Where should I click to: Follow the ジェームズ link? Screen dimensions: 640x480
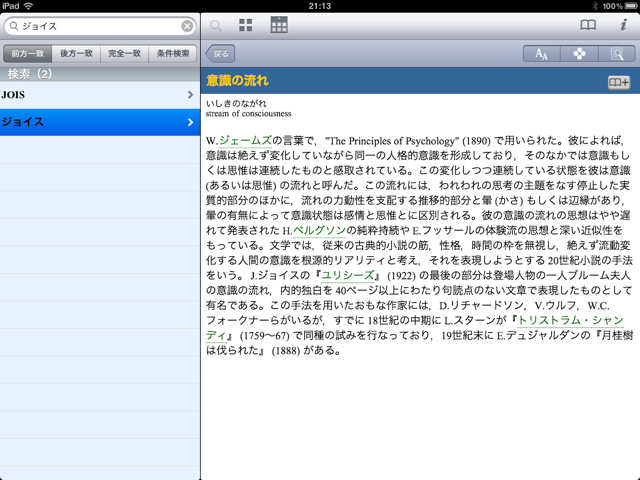[x=245, y=141]
